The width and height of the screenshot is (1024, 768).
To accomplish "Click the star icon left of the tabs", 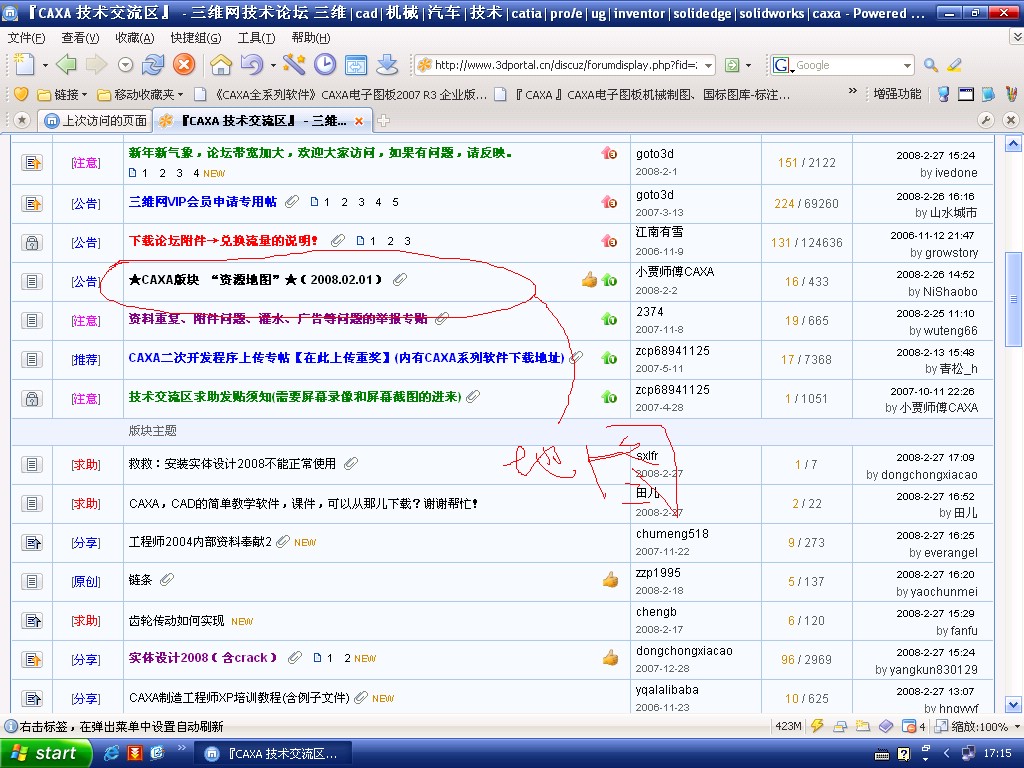I will point(22,120).
